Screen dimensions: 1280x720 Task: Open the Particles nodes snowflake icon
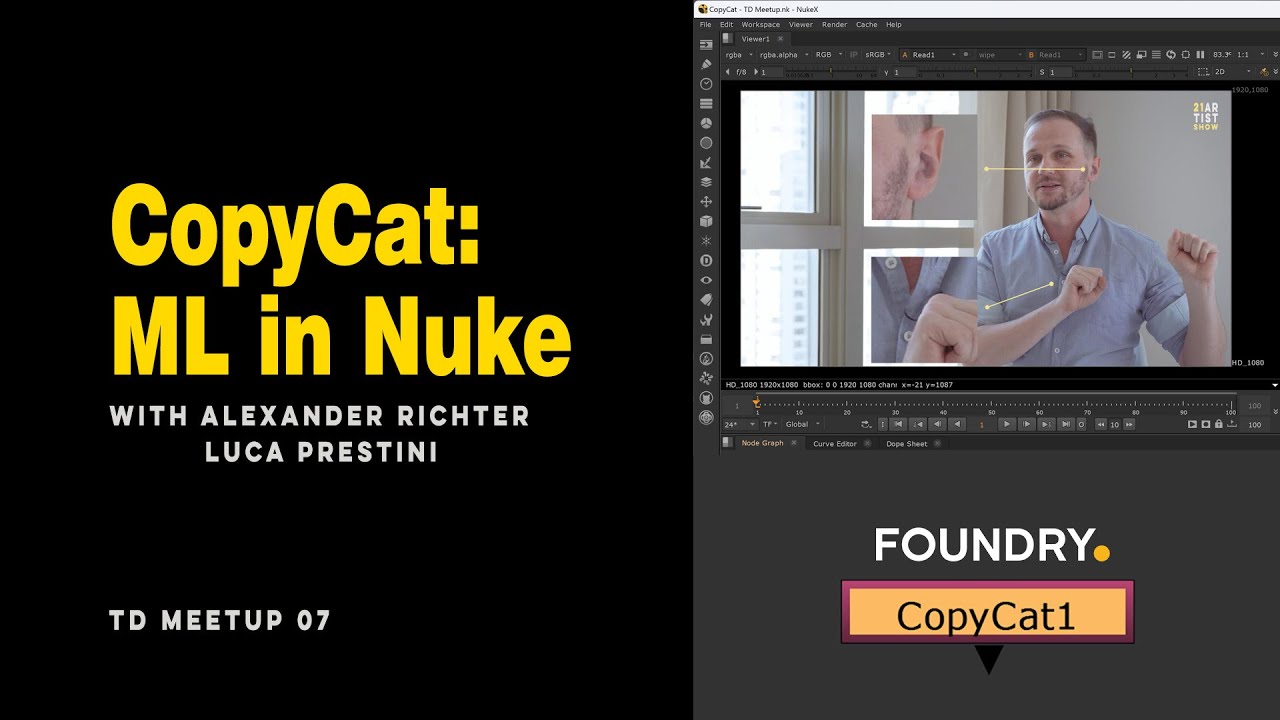tap(706, 241)
